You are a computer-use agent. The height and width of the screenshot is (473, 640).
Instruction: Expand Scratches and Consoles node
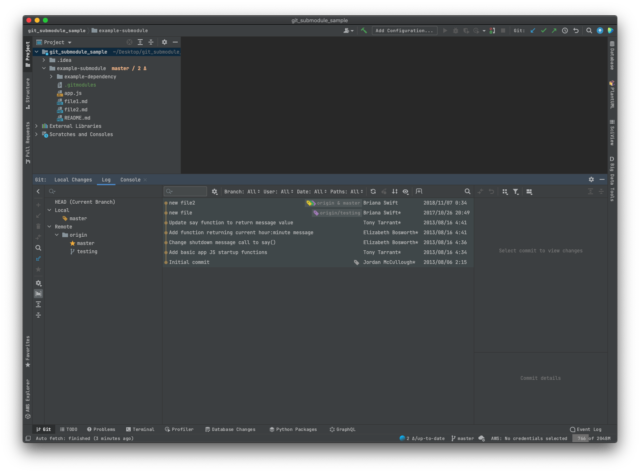point(37,134)
